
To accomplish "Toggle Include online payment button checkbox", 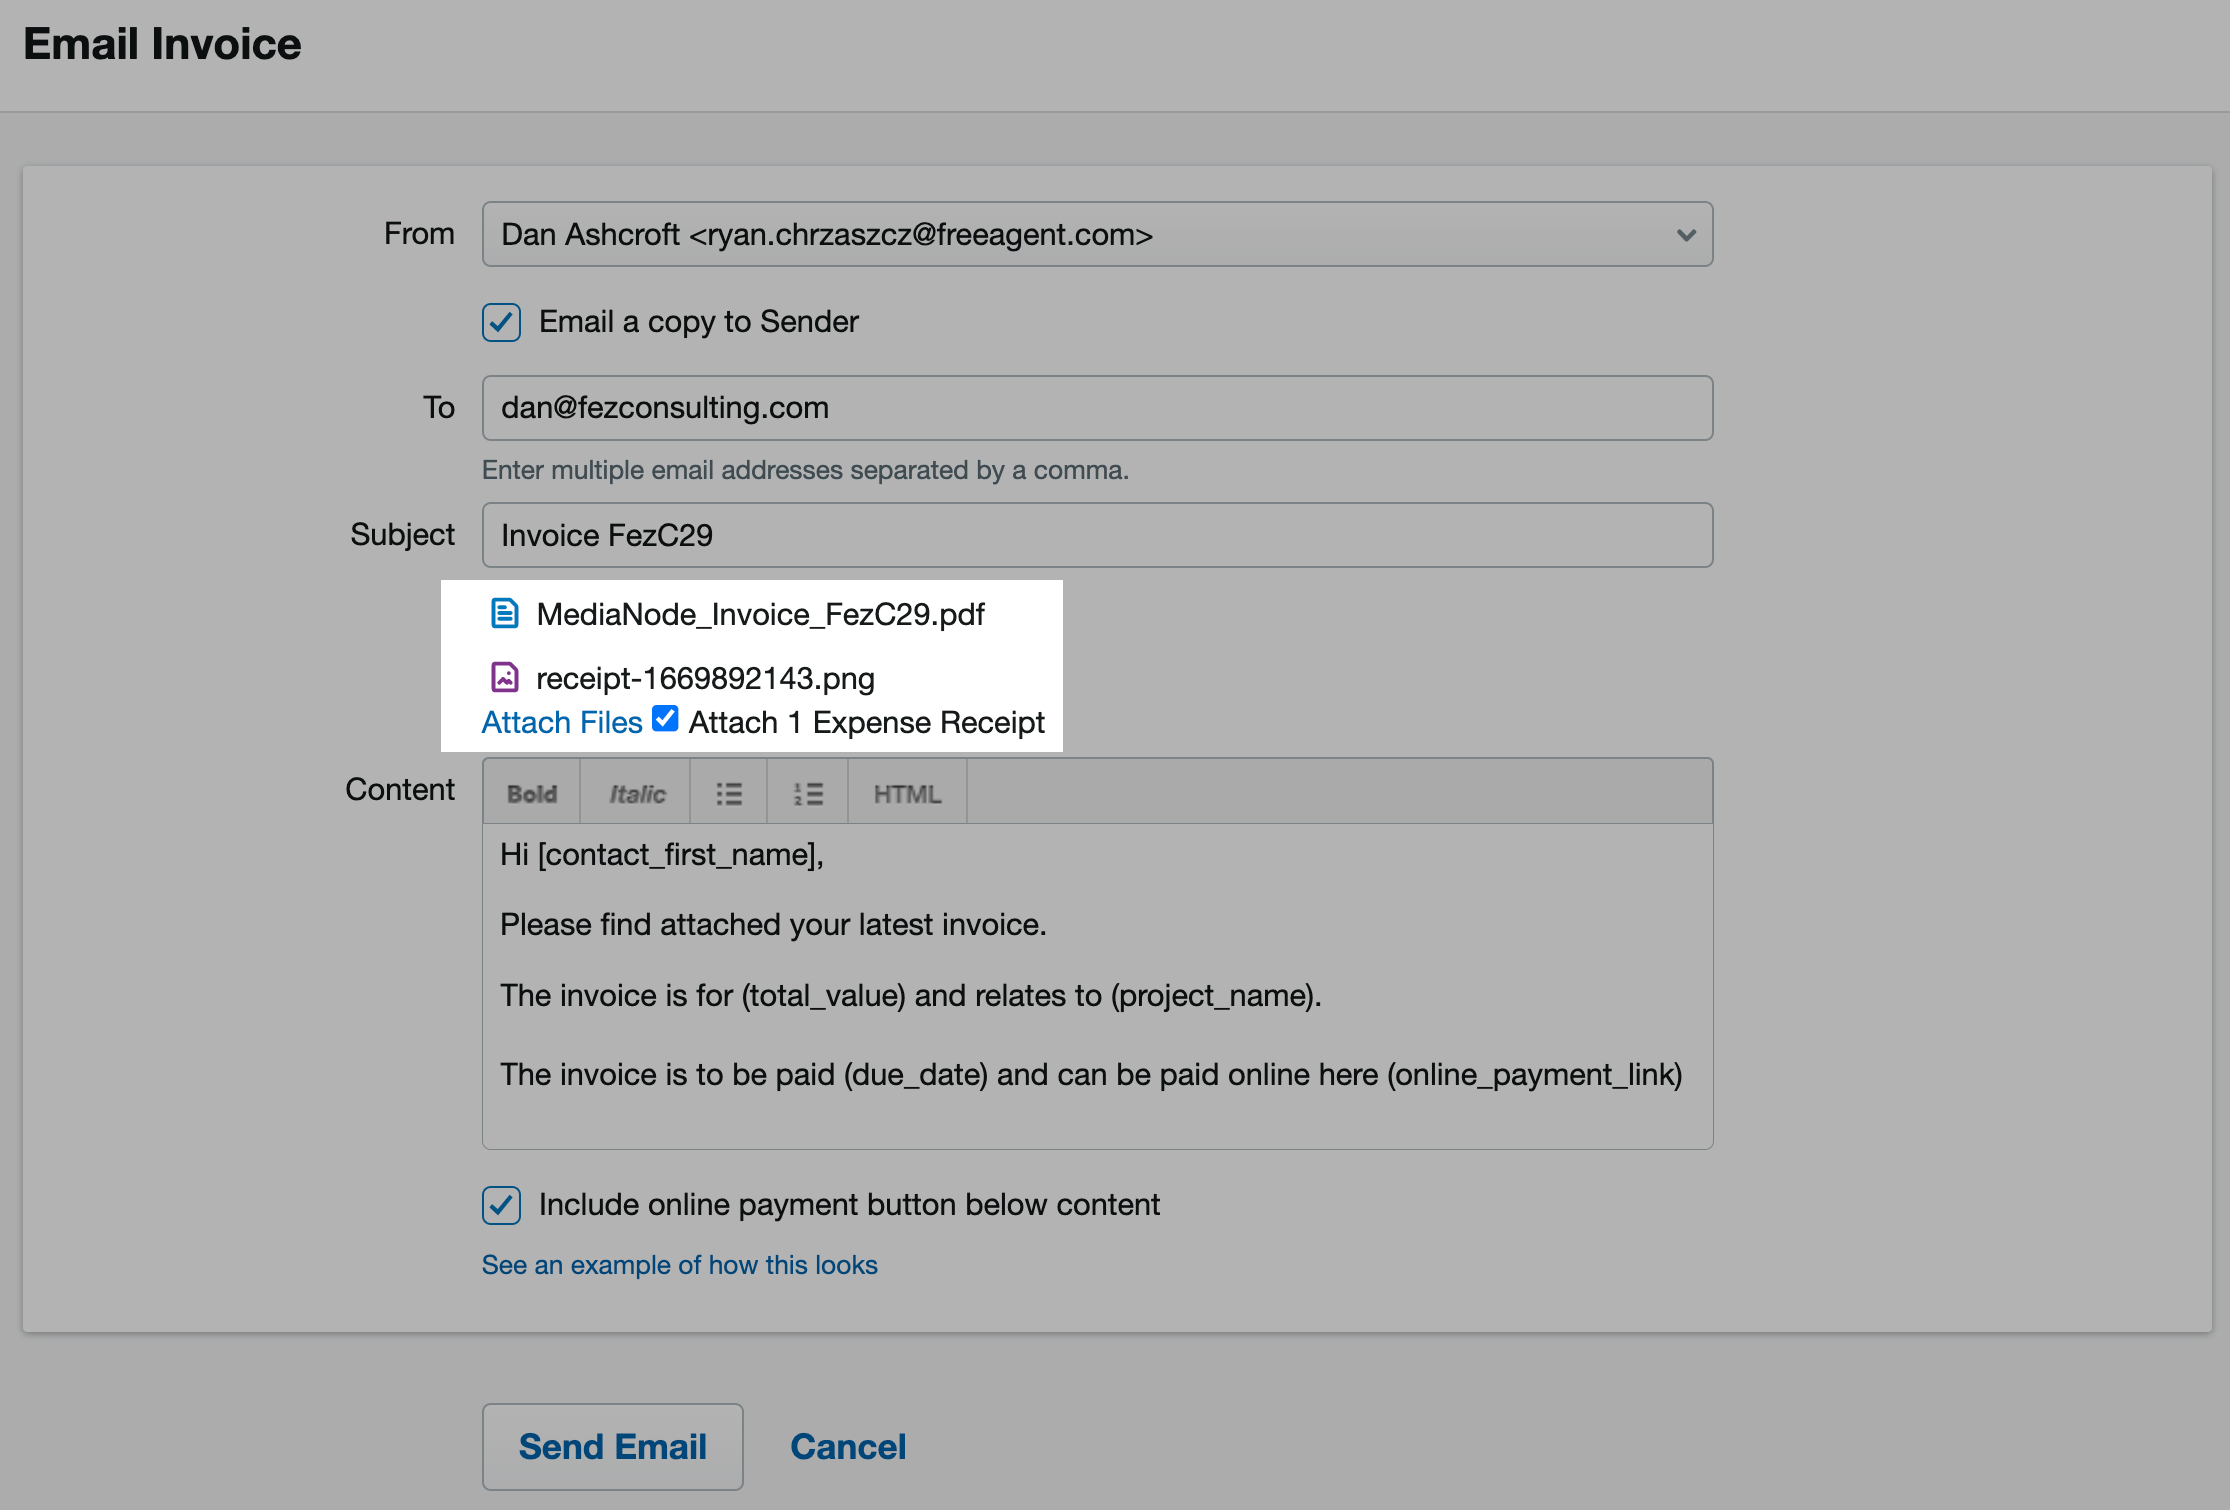I will coord(501,1205).
